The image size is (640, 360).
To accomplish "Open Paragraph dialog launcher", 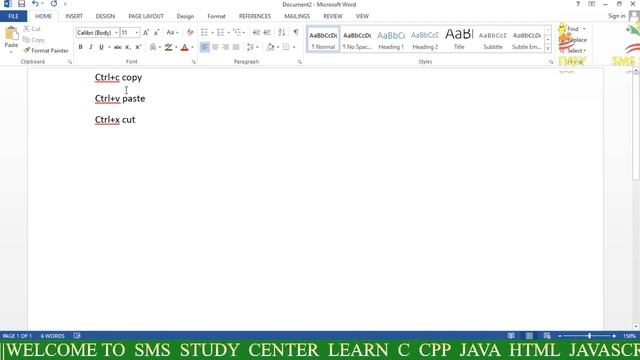I will click(x=300, y=62).
